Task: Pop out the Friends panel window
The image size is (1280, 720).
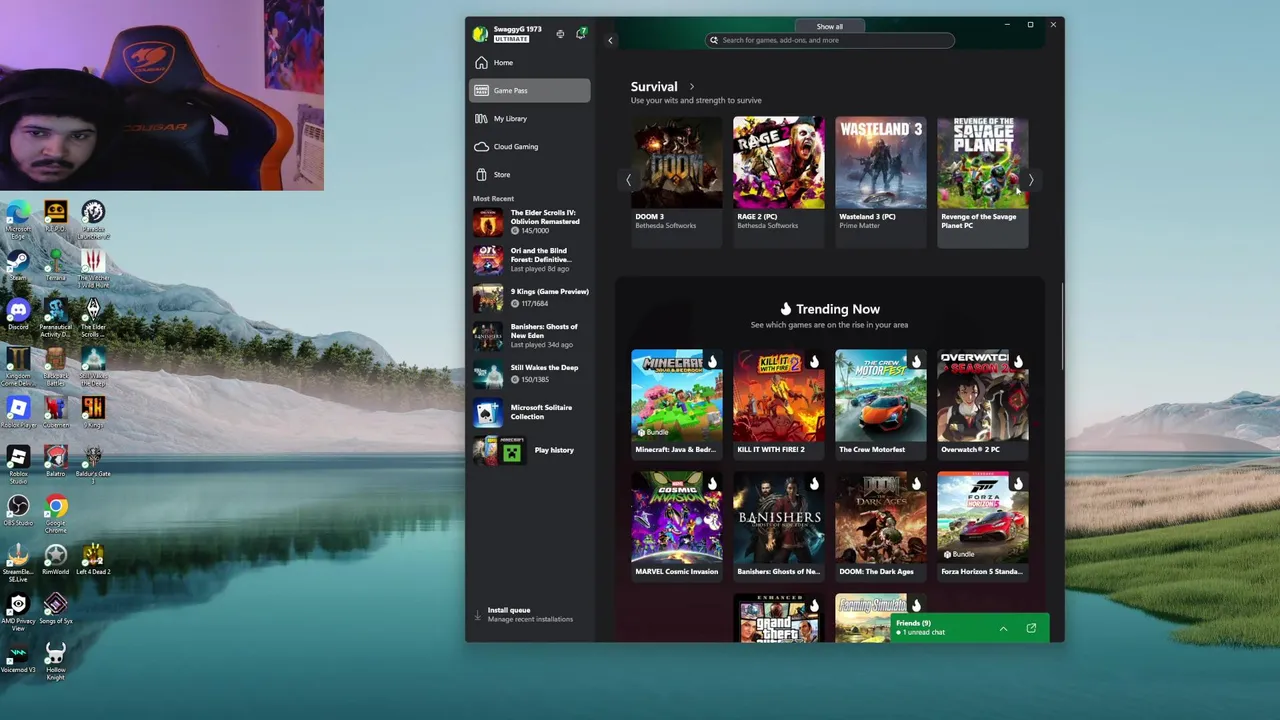Action: [x=1031, y=629]
